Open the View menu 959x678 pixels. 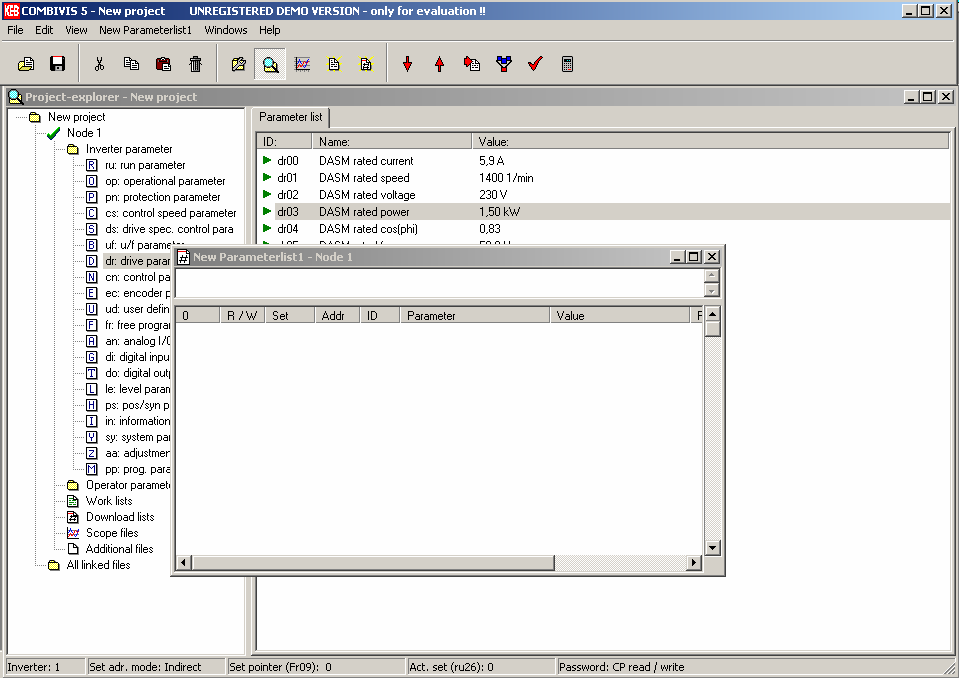76,30
